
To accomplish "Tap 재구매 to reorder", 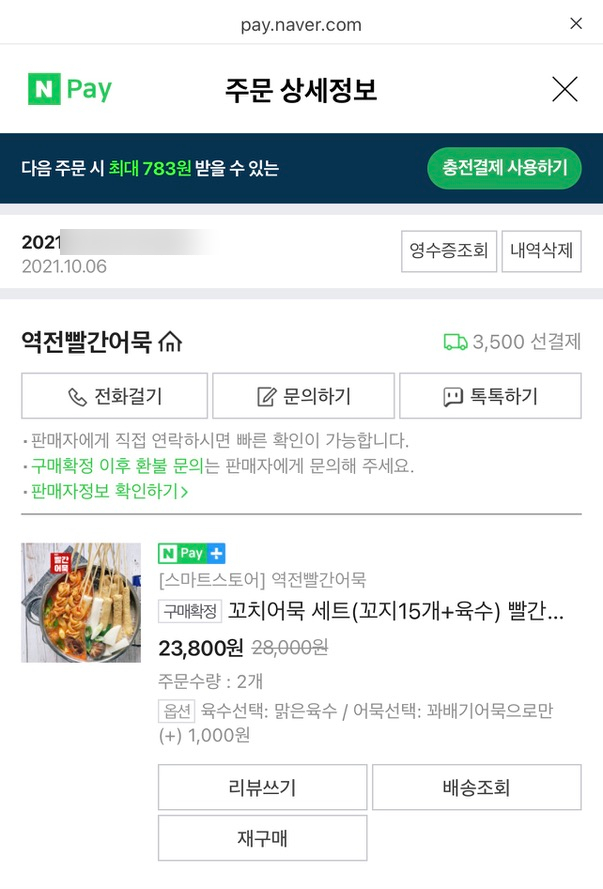I will (x=262, y=838).
